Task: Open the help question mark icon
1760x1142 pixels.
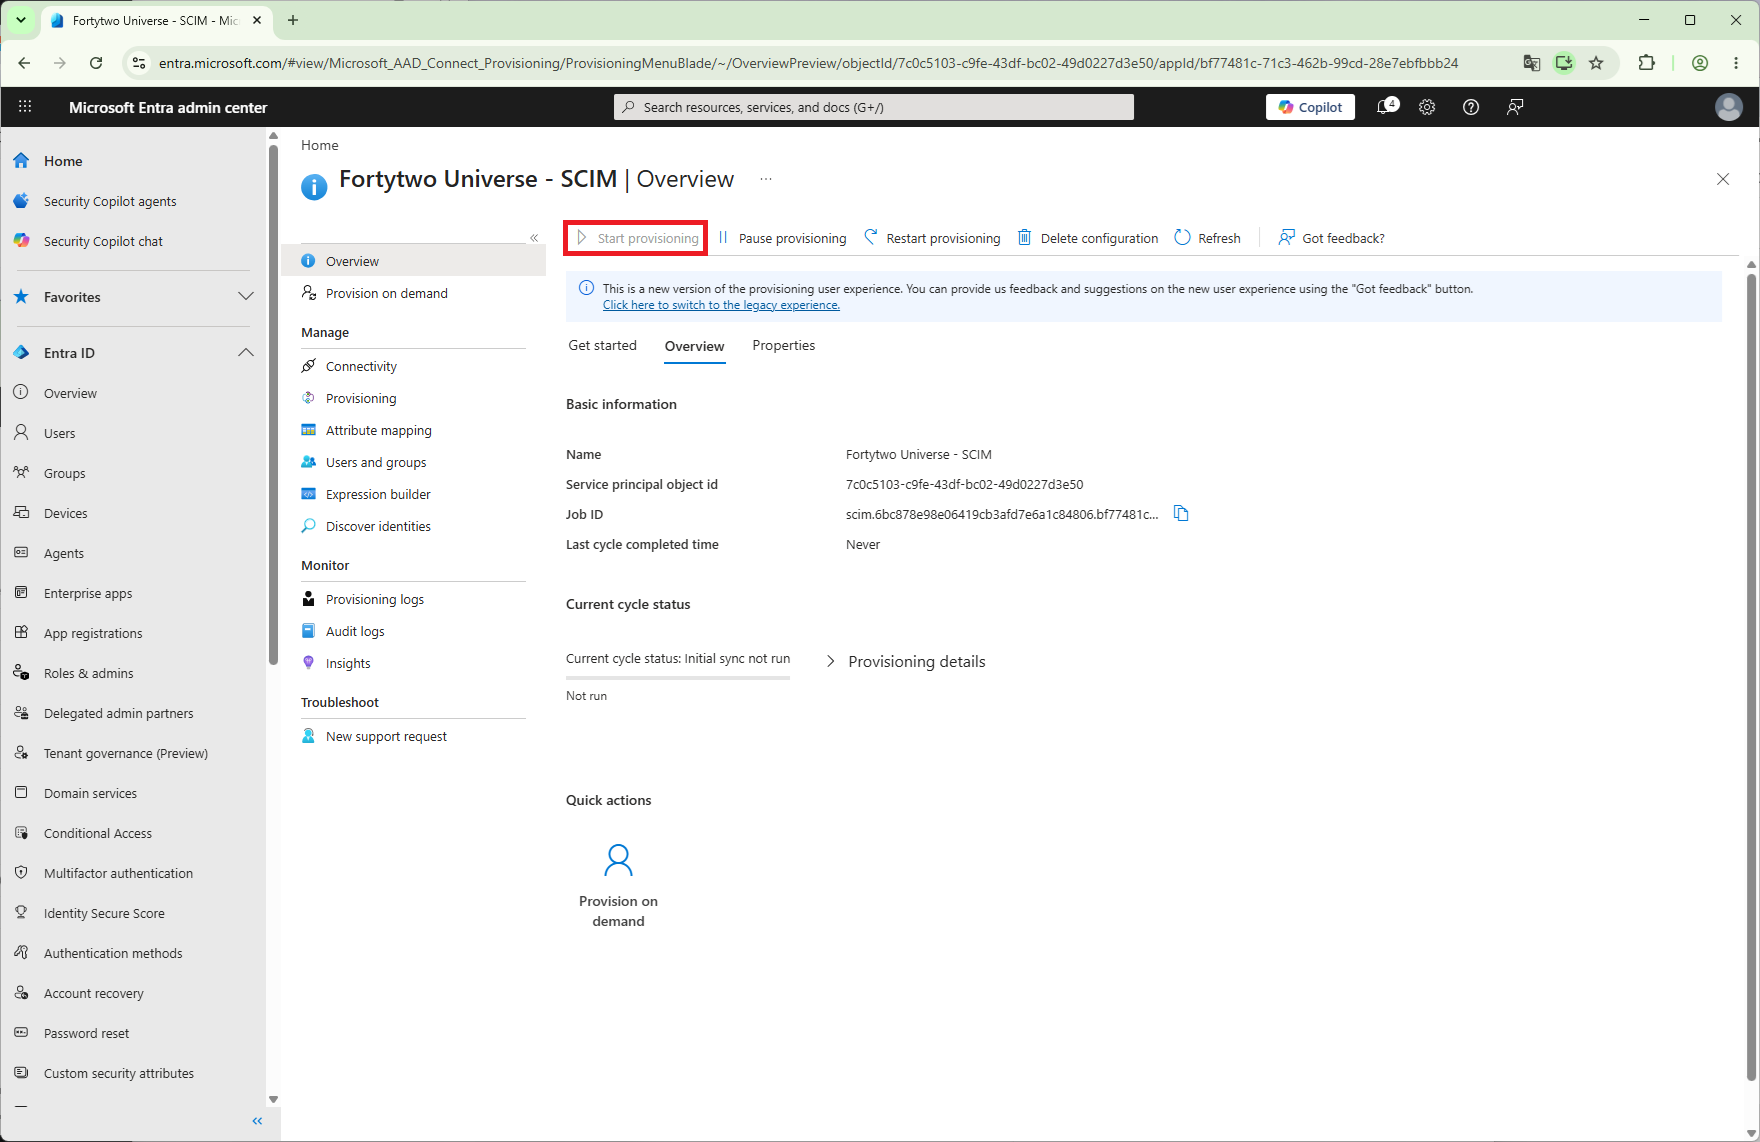Action: pyautogui.click(x=1471, y=107)
